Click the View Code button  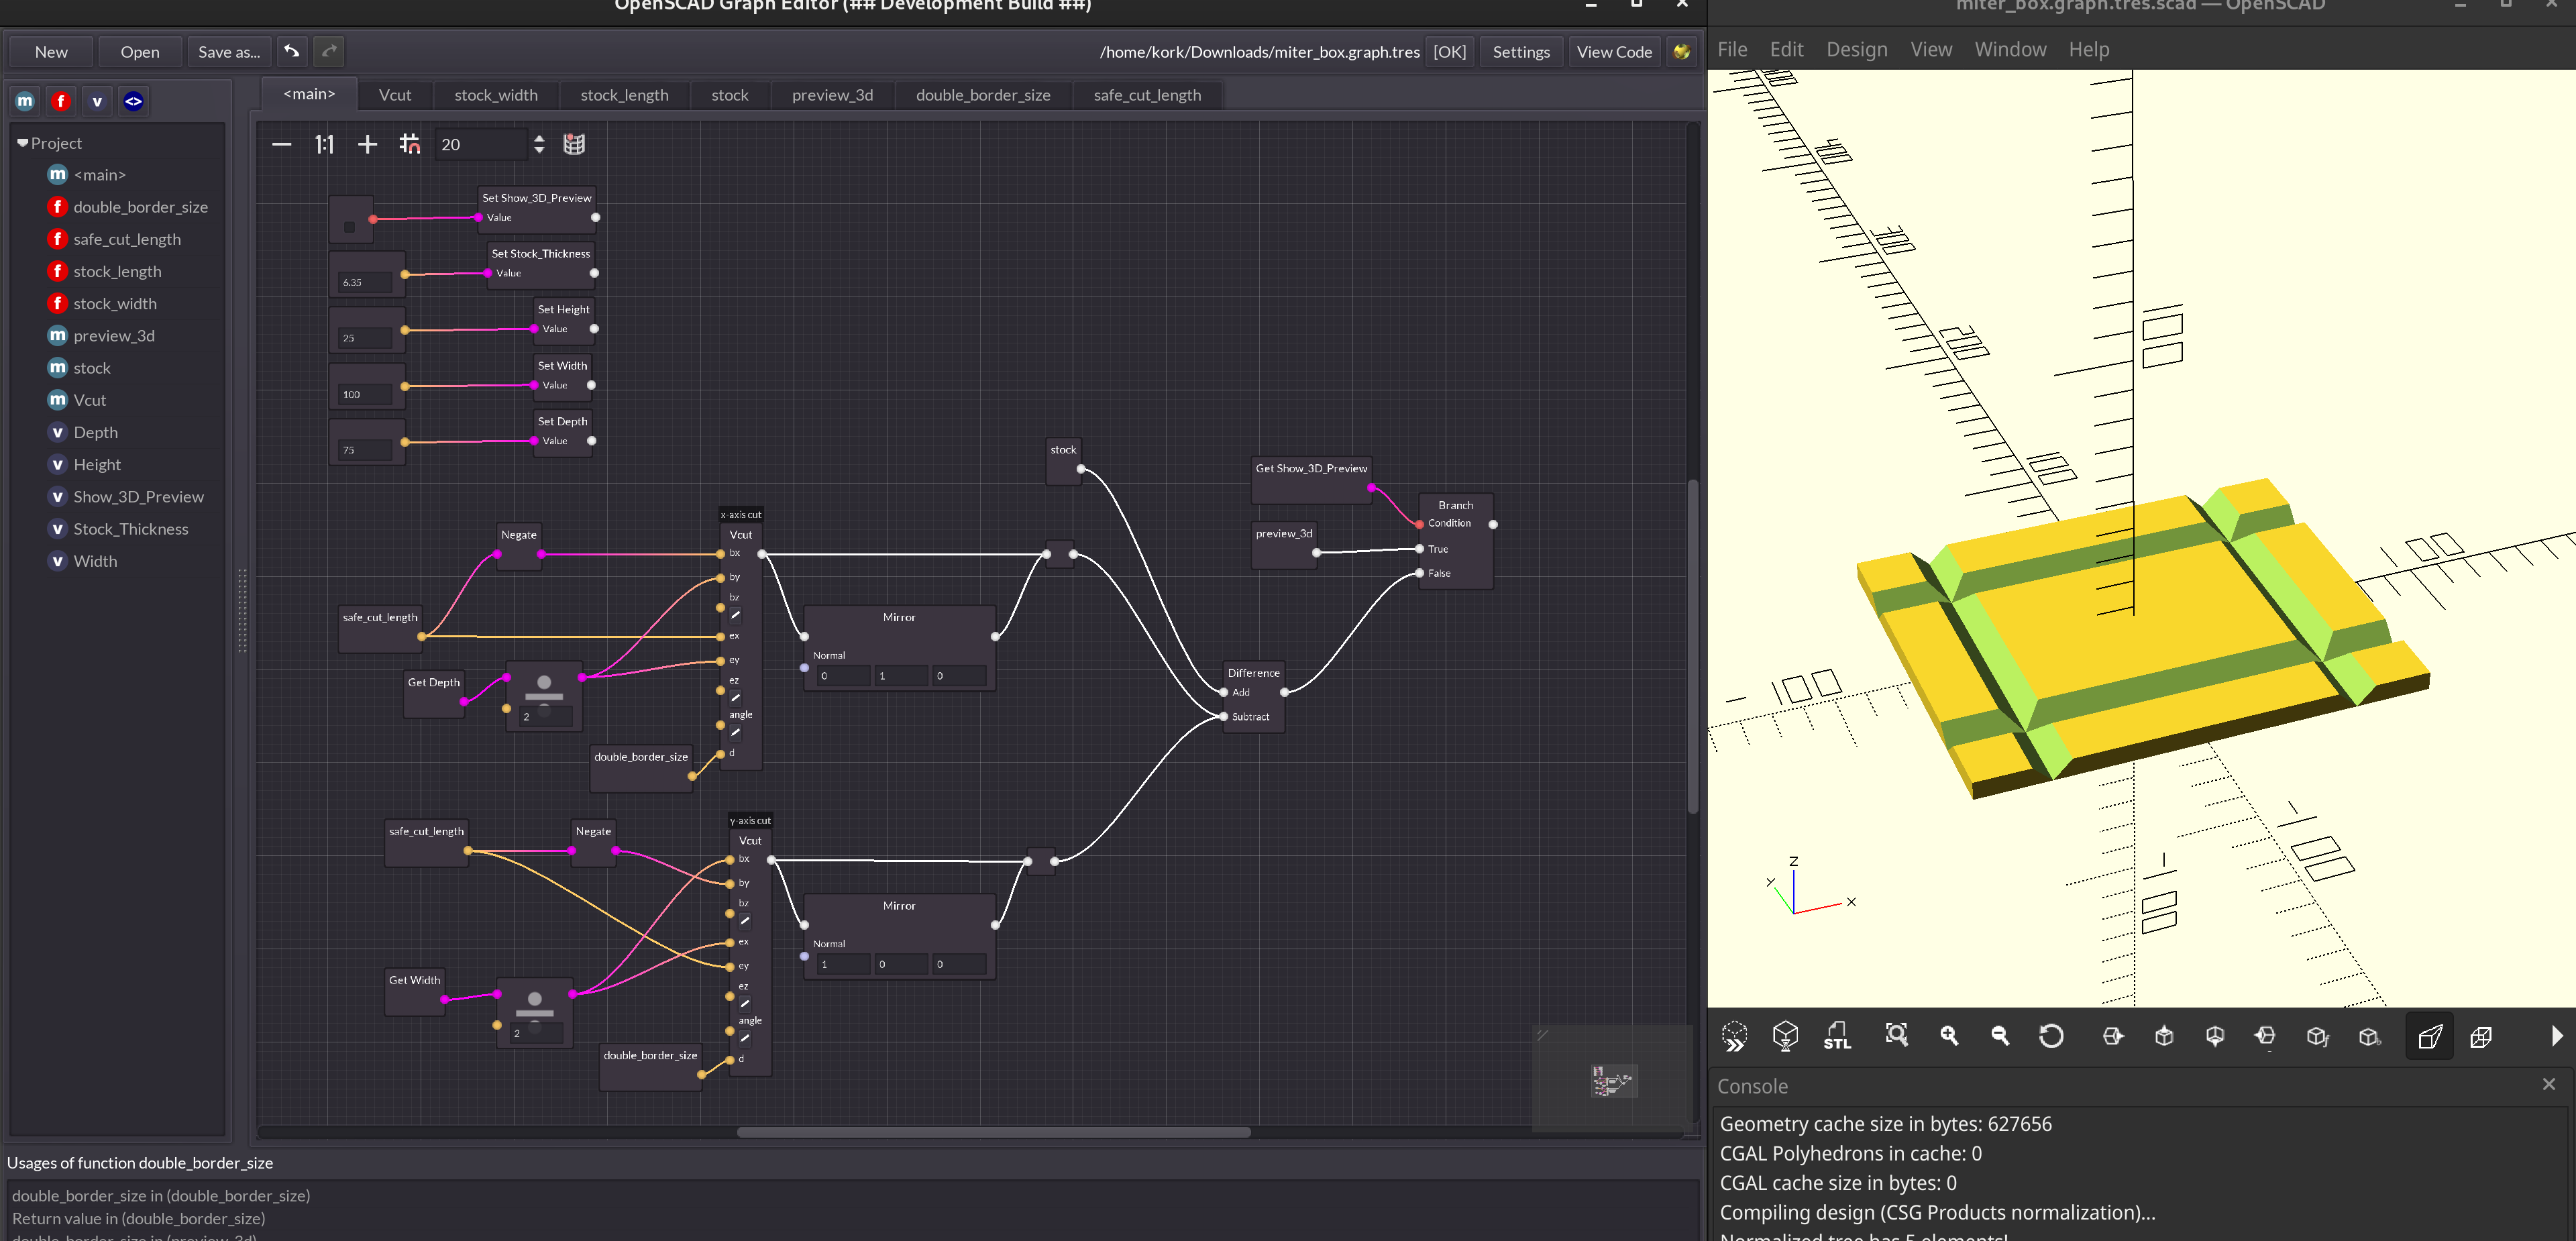(x=1614, y=52)
